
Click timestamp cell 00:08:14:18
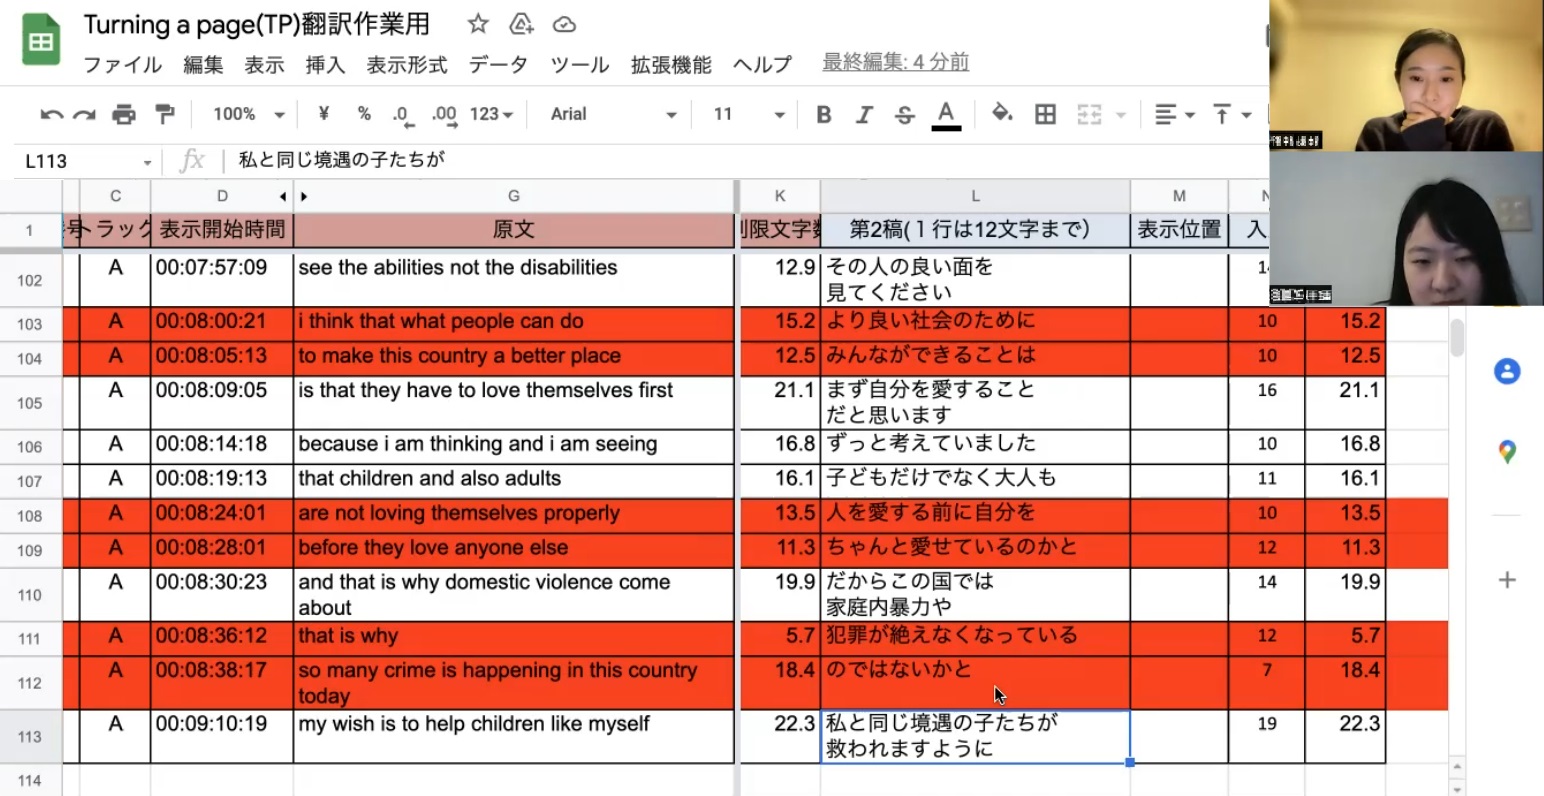[x=222, y=446]
